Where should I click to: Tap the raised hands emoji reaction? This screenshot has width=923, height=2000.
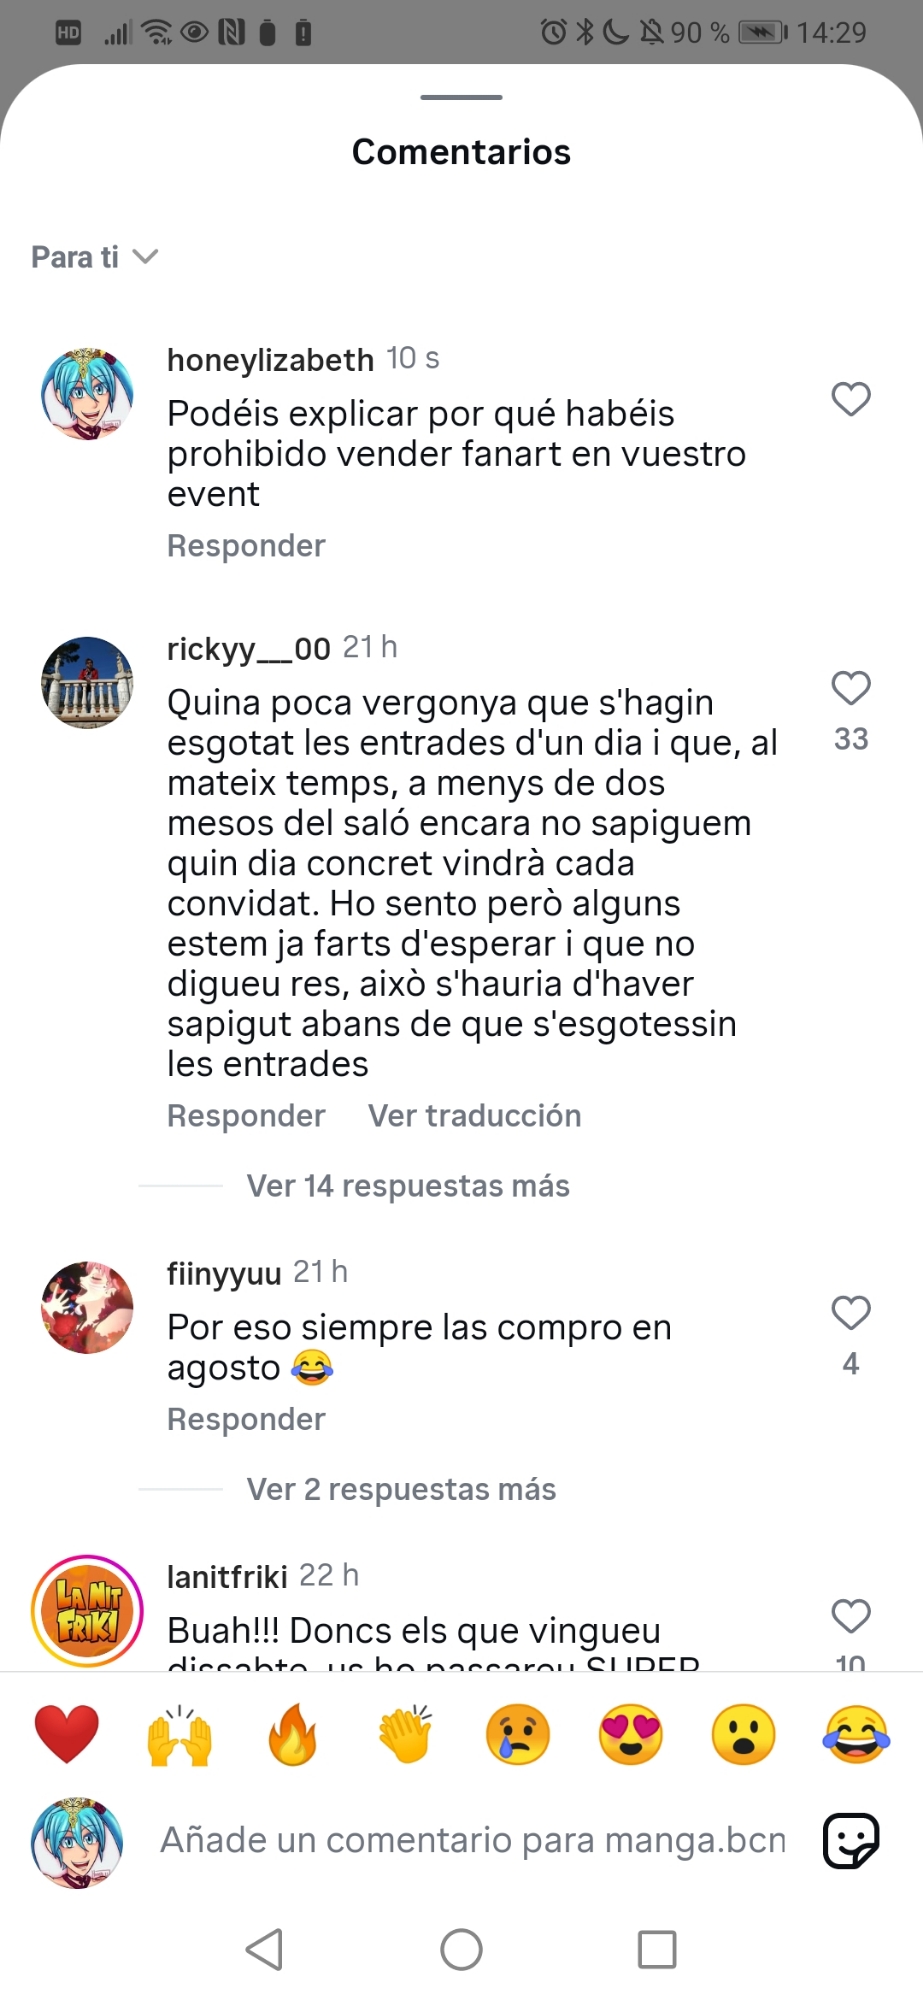180,1734
